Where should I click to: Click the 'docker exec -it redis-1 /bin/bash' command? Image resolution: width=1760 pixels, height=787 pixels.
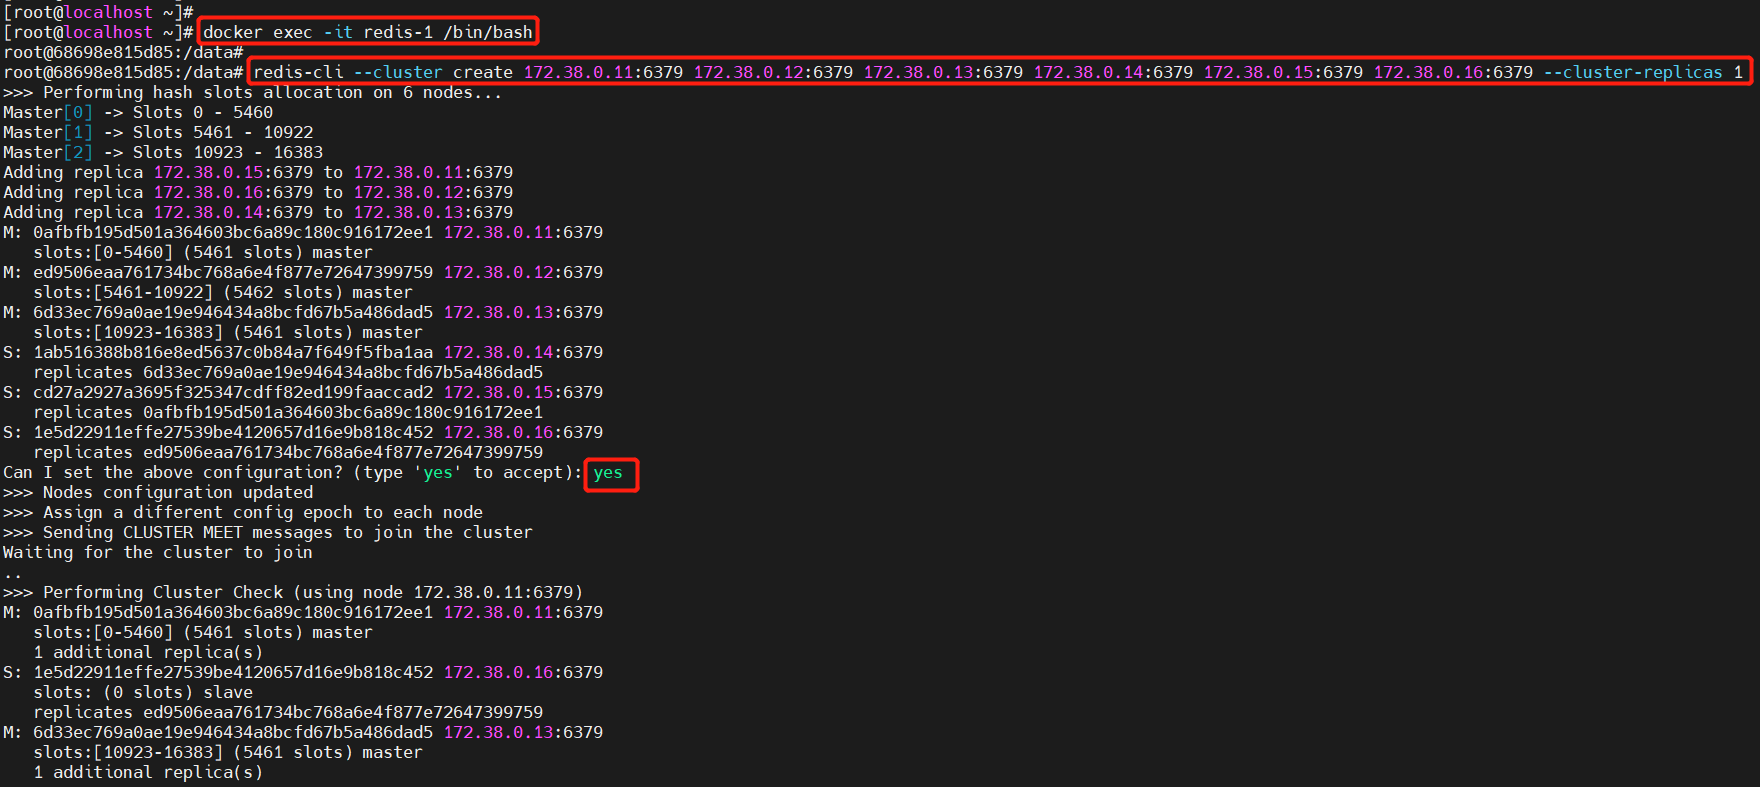pos(368,32)
